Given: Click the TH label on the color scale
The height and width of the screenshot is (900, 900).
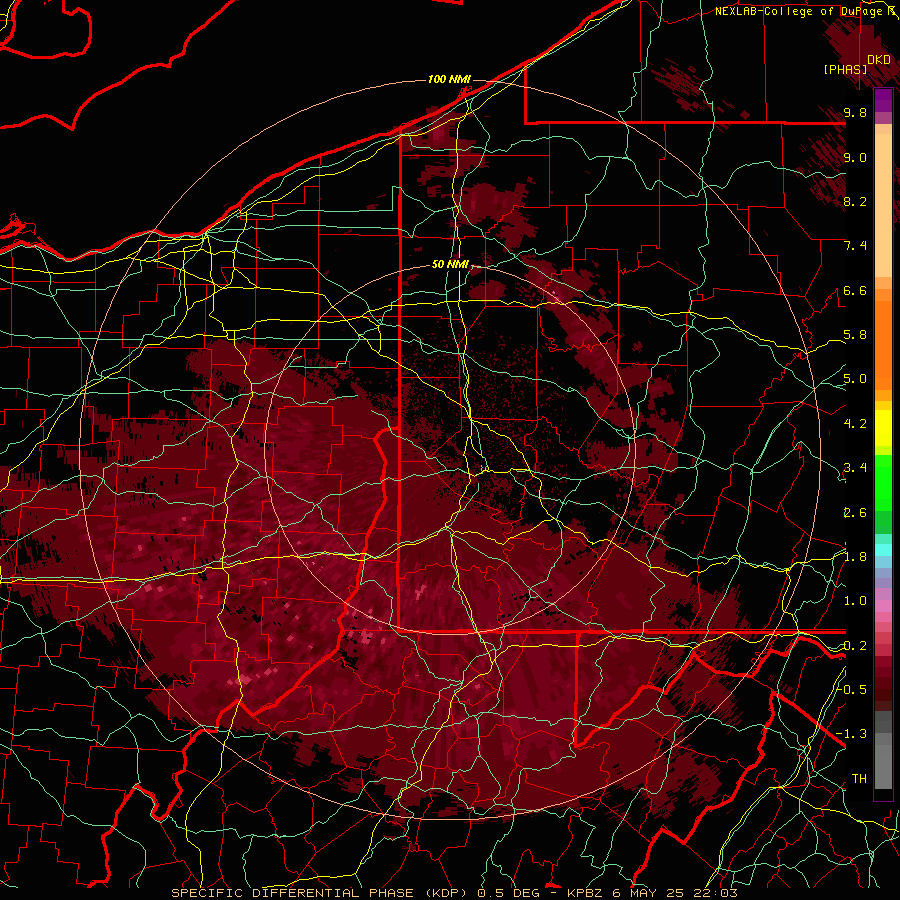Looking at the screenshot, I should click(859, 779).
